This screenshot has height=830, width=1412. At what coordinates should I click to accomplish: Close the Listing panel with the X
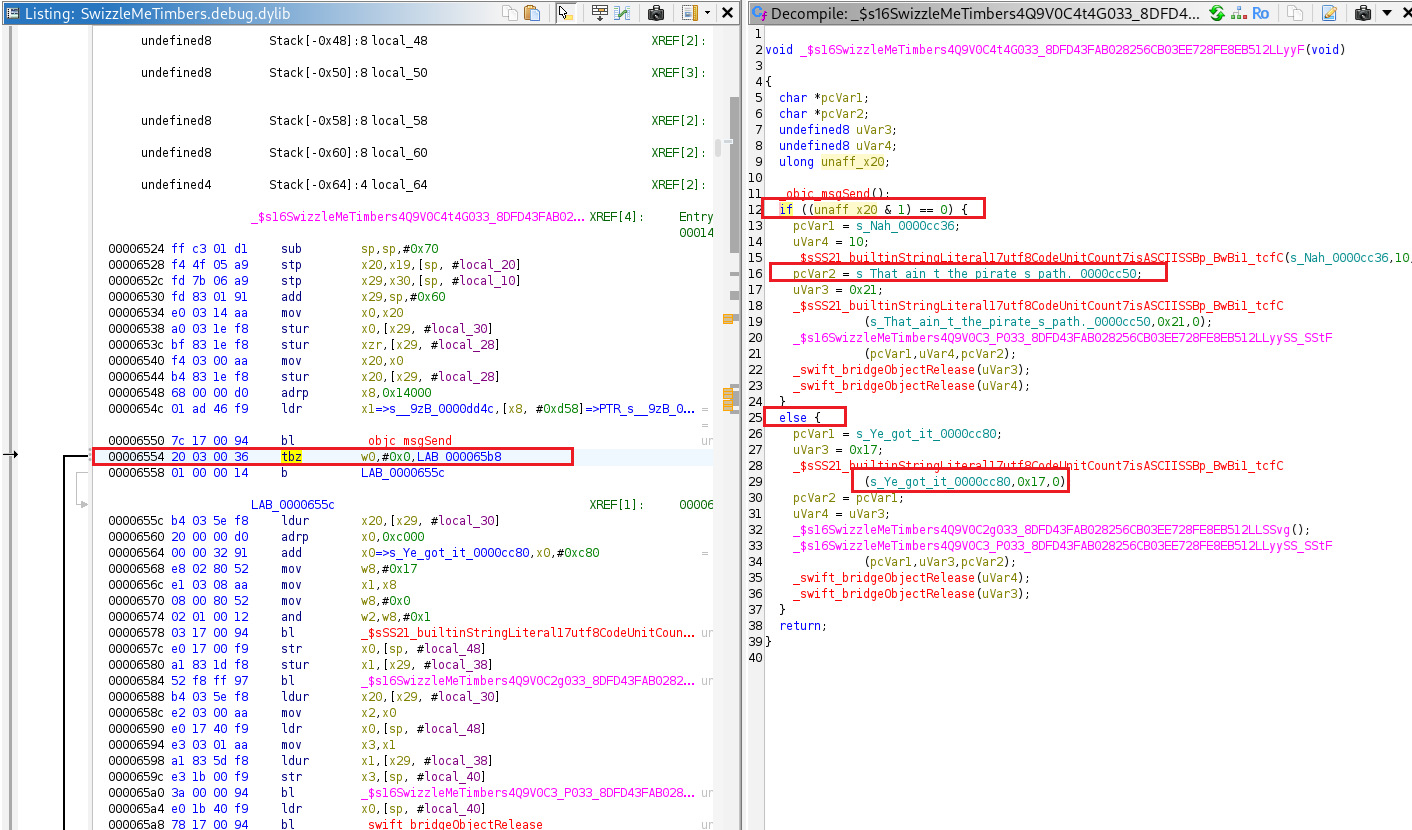(x=727, y=13)
